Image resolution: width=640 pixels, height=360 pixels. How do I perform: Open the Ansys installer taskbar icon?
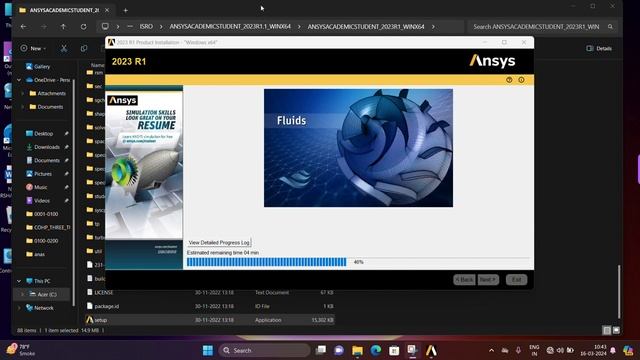431,350
